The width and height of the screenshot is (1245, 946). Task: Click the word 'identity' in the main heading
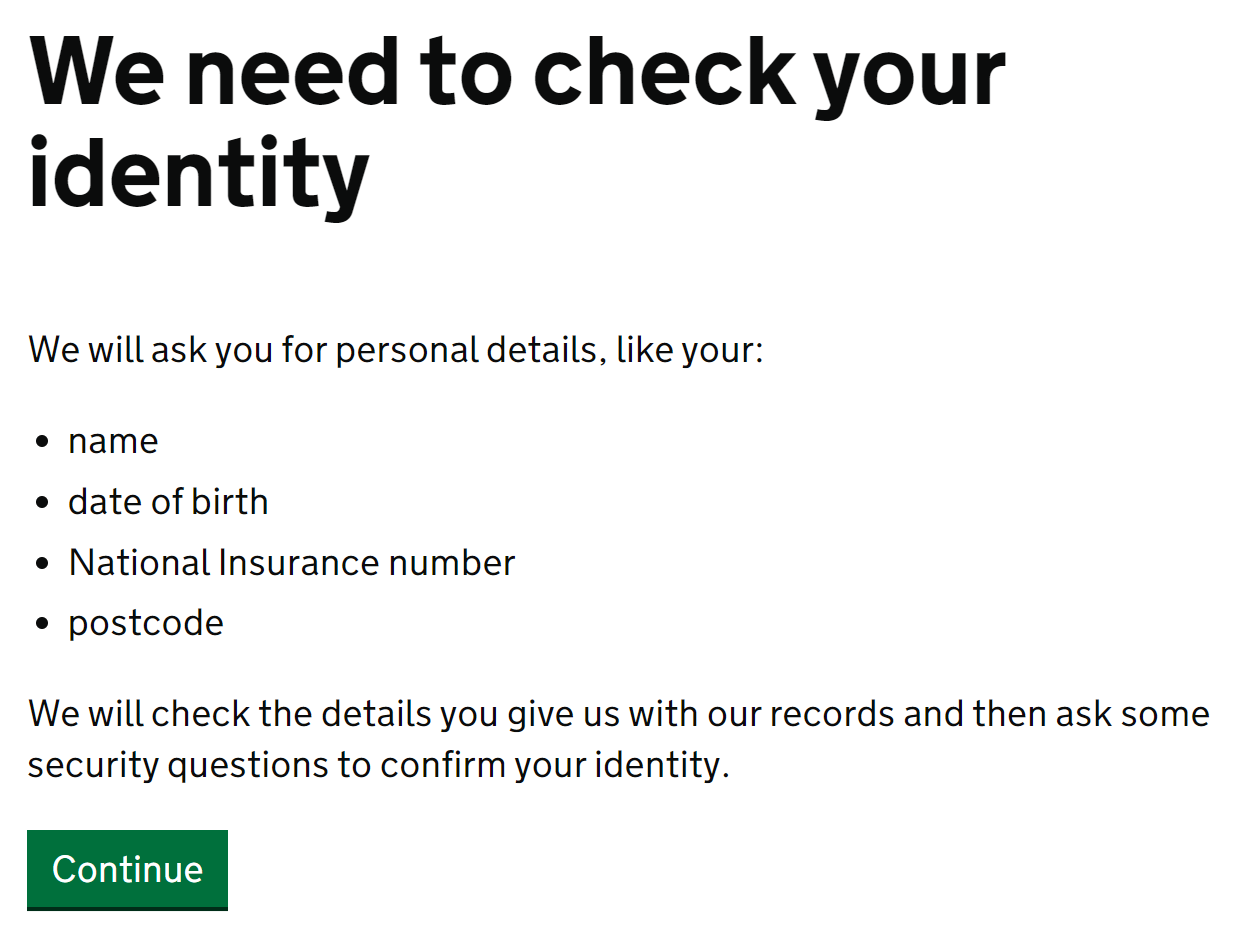point(198,177)
